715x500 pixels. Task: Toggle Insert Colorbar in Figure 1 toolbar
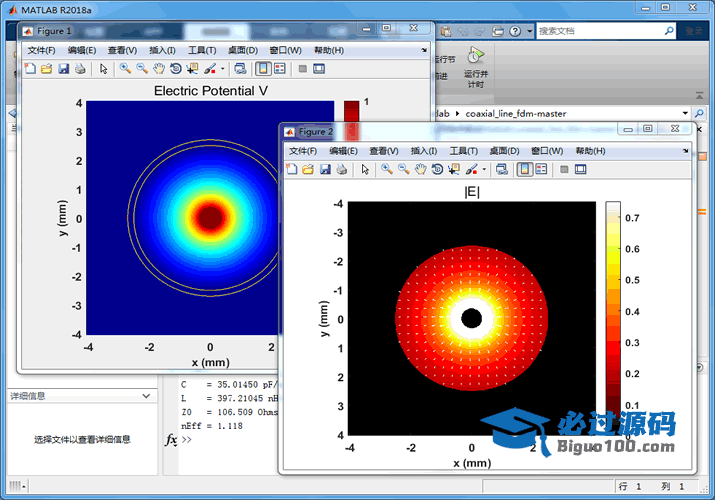pos(263,69)
